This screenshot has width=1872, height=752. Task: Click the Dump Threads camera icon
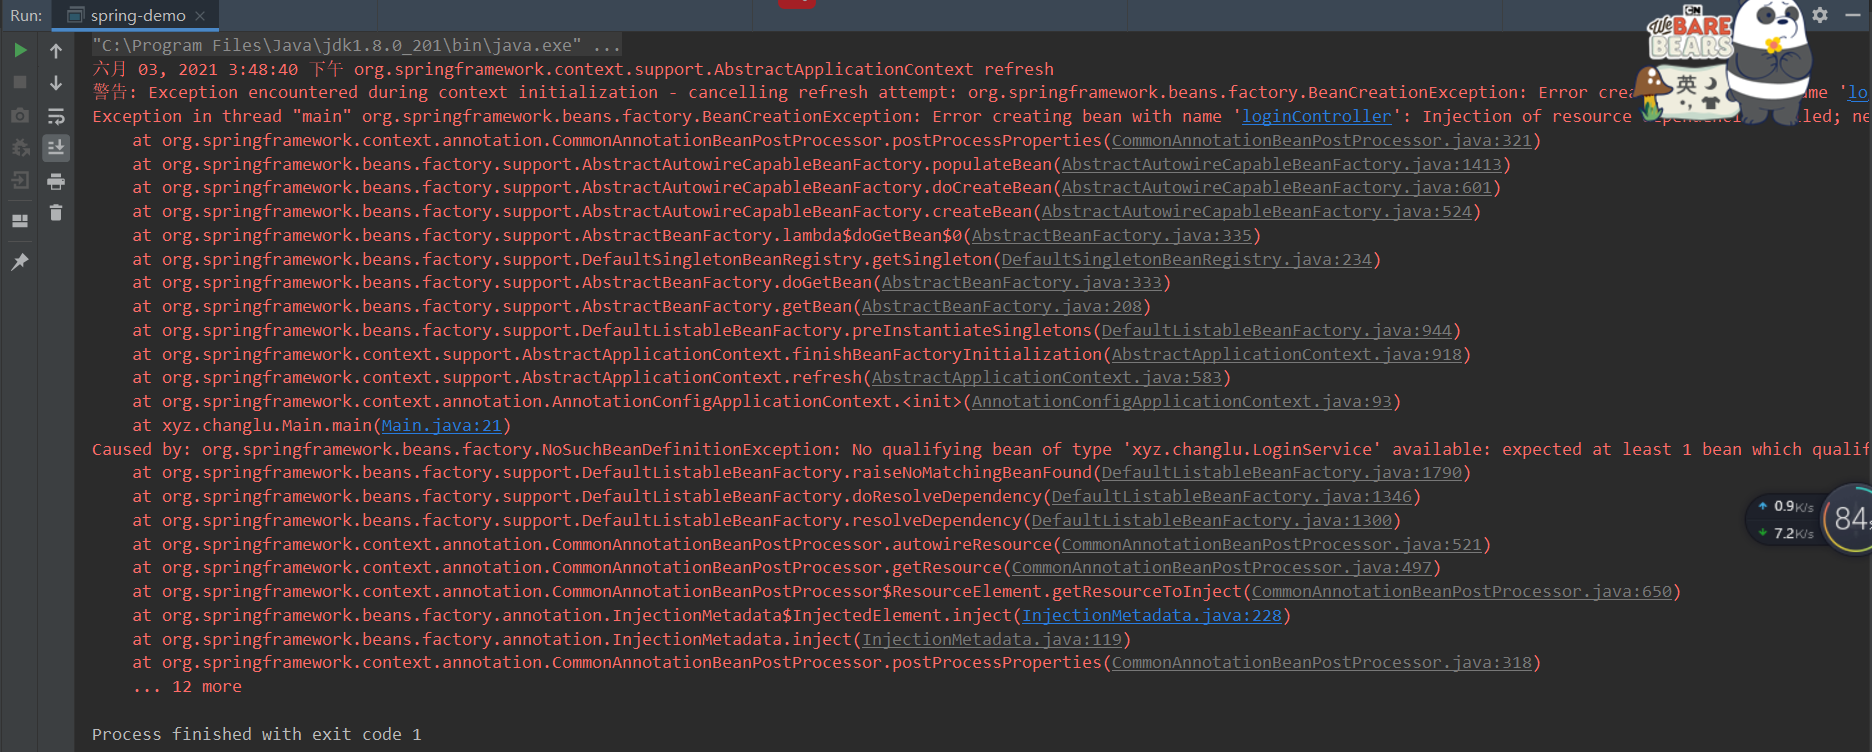pyautogui.click(x=20, y=116)
